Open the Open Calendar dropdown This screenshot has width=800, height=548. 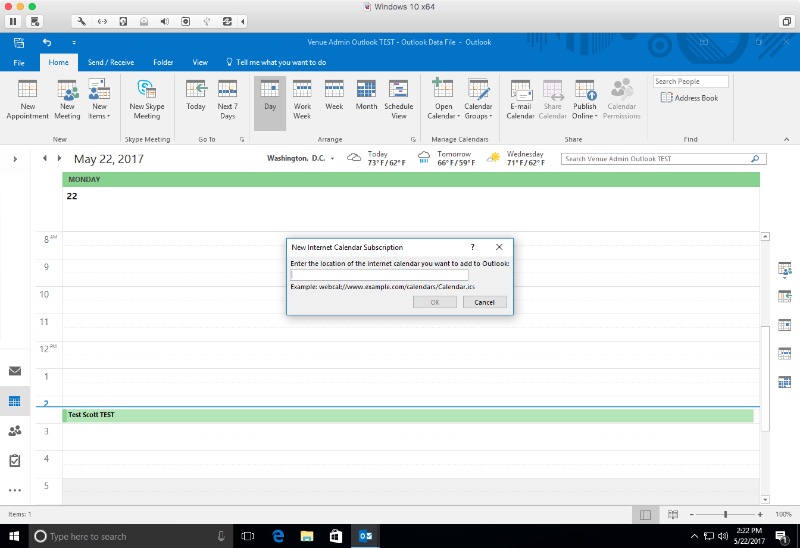coord(443,100)
